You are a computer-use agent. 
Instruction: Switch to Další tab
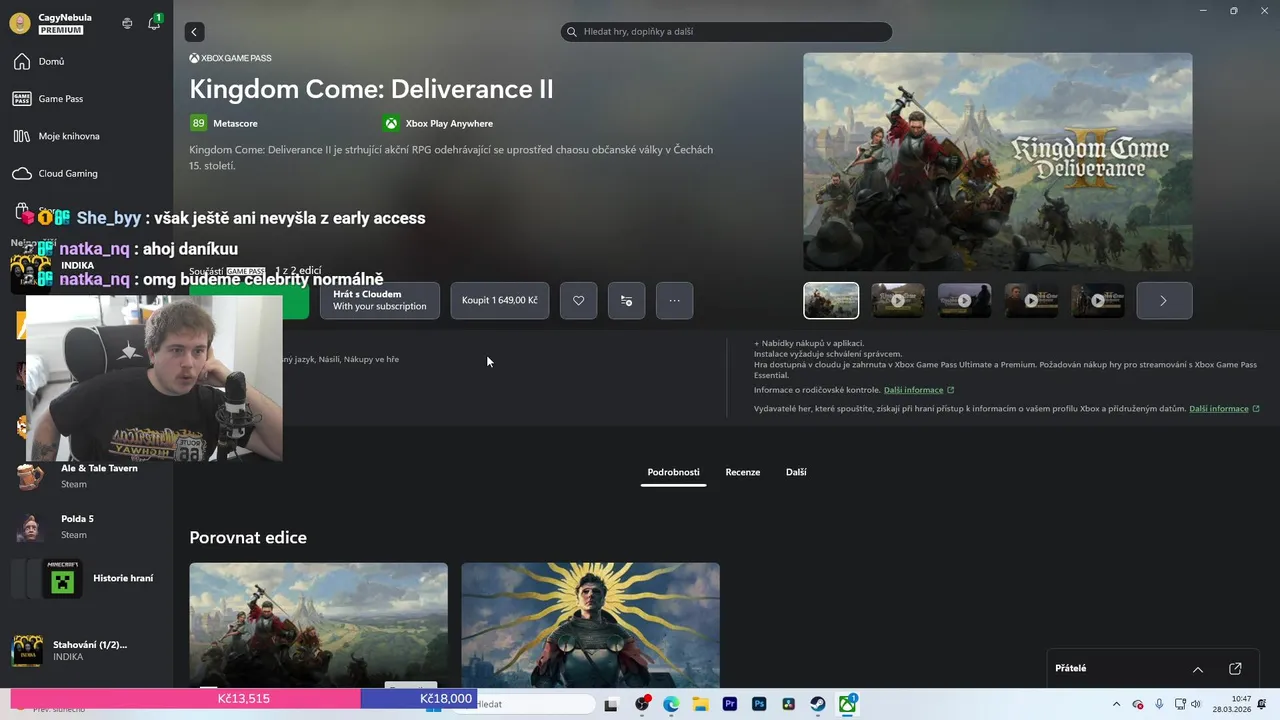[796, 472]
